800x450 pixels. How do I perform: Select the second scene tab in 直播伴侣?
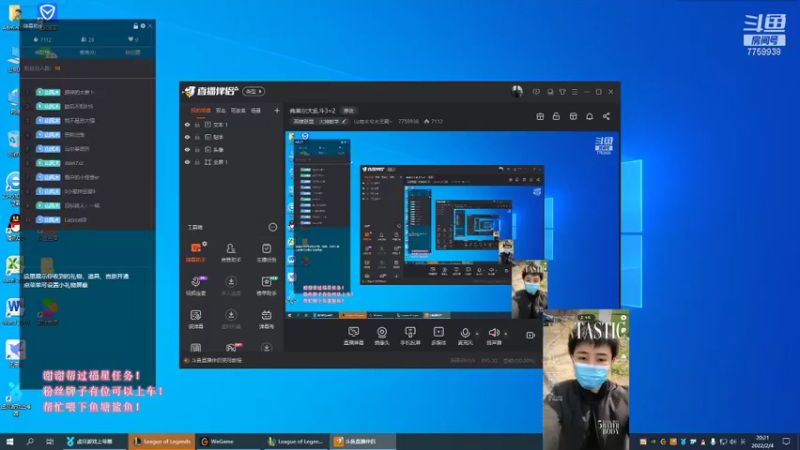coord(220,110)
